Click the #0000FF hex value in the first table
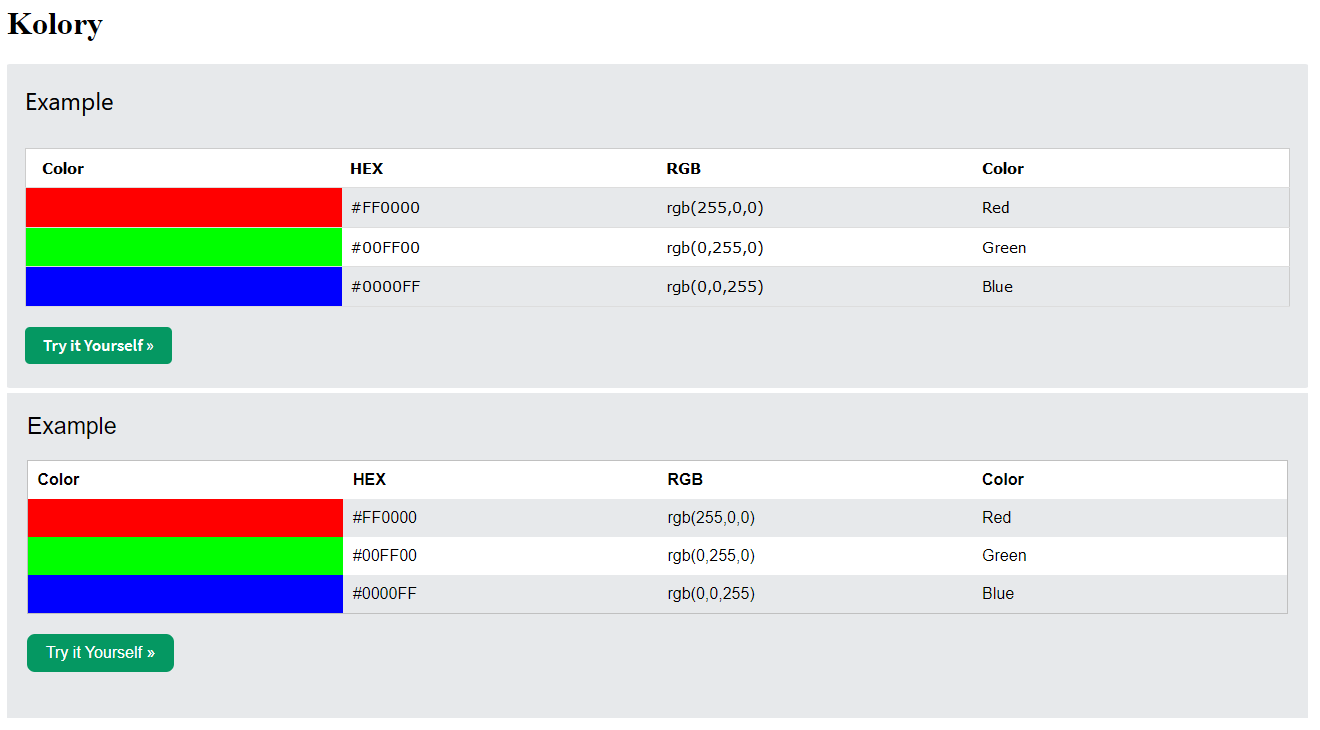Screen dimensions: 1320x730 pyautogui.click(x=385, y=287)
